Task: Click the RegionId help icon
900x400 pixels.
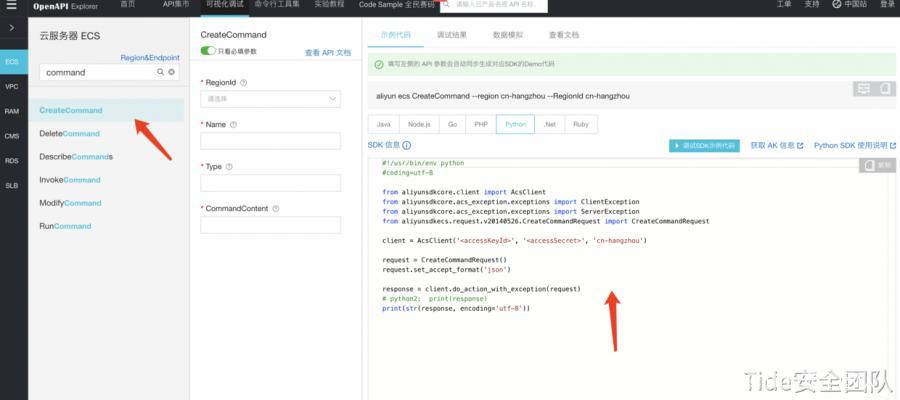Action: pos(243,83)
